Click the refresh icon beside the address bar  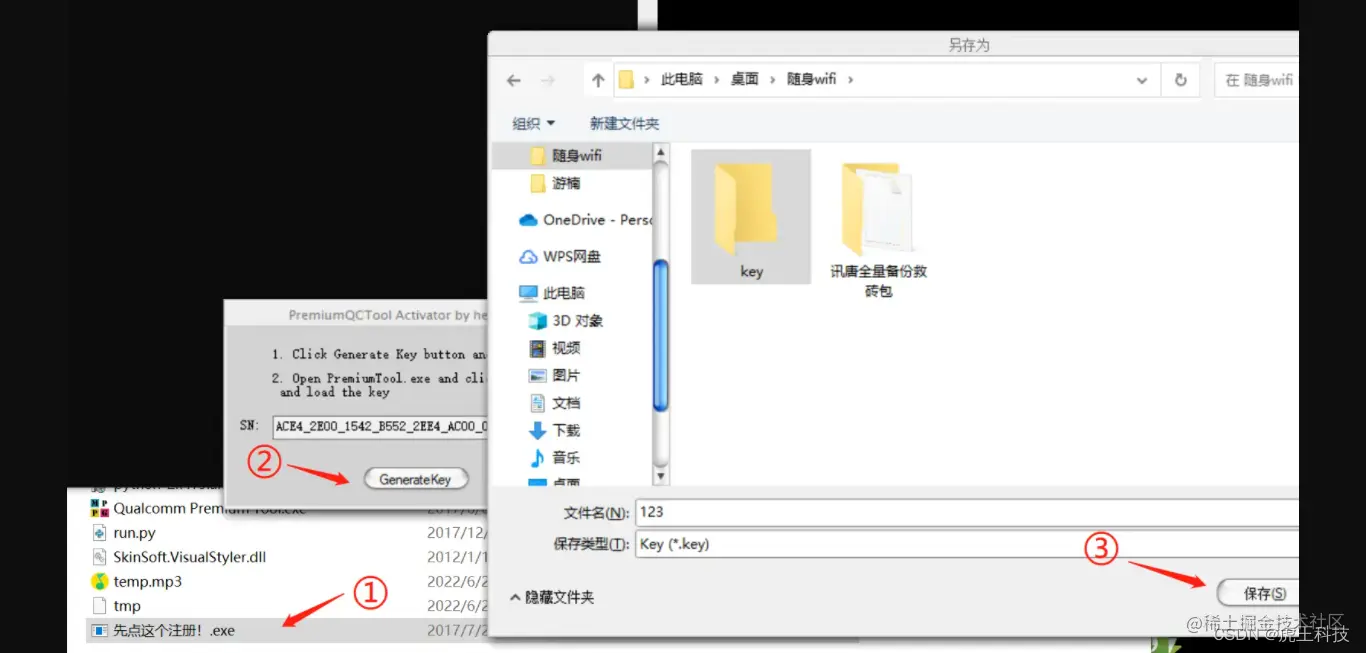pos(1181,79)
